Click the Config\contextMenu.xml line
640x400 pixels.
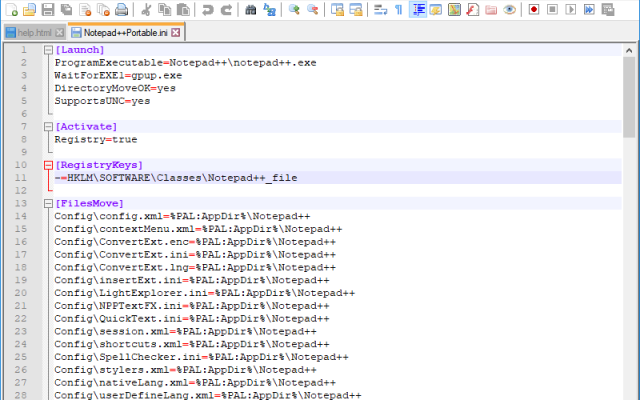(198, 229)
